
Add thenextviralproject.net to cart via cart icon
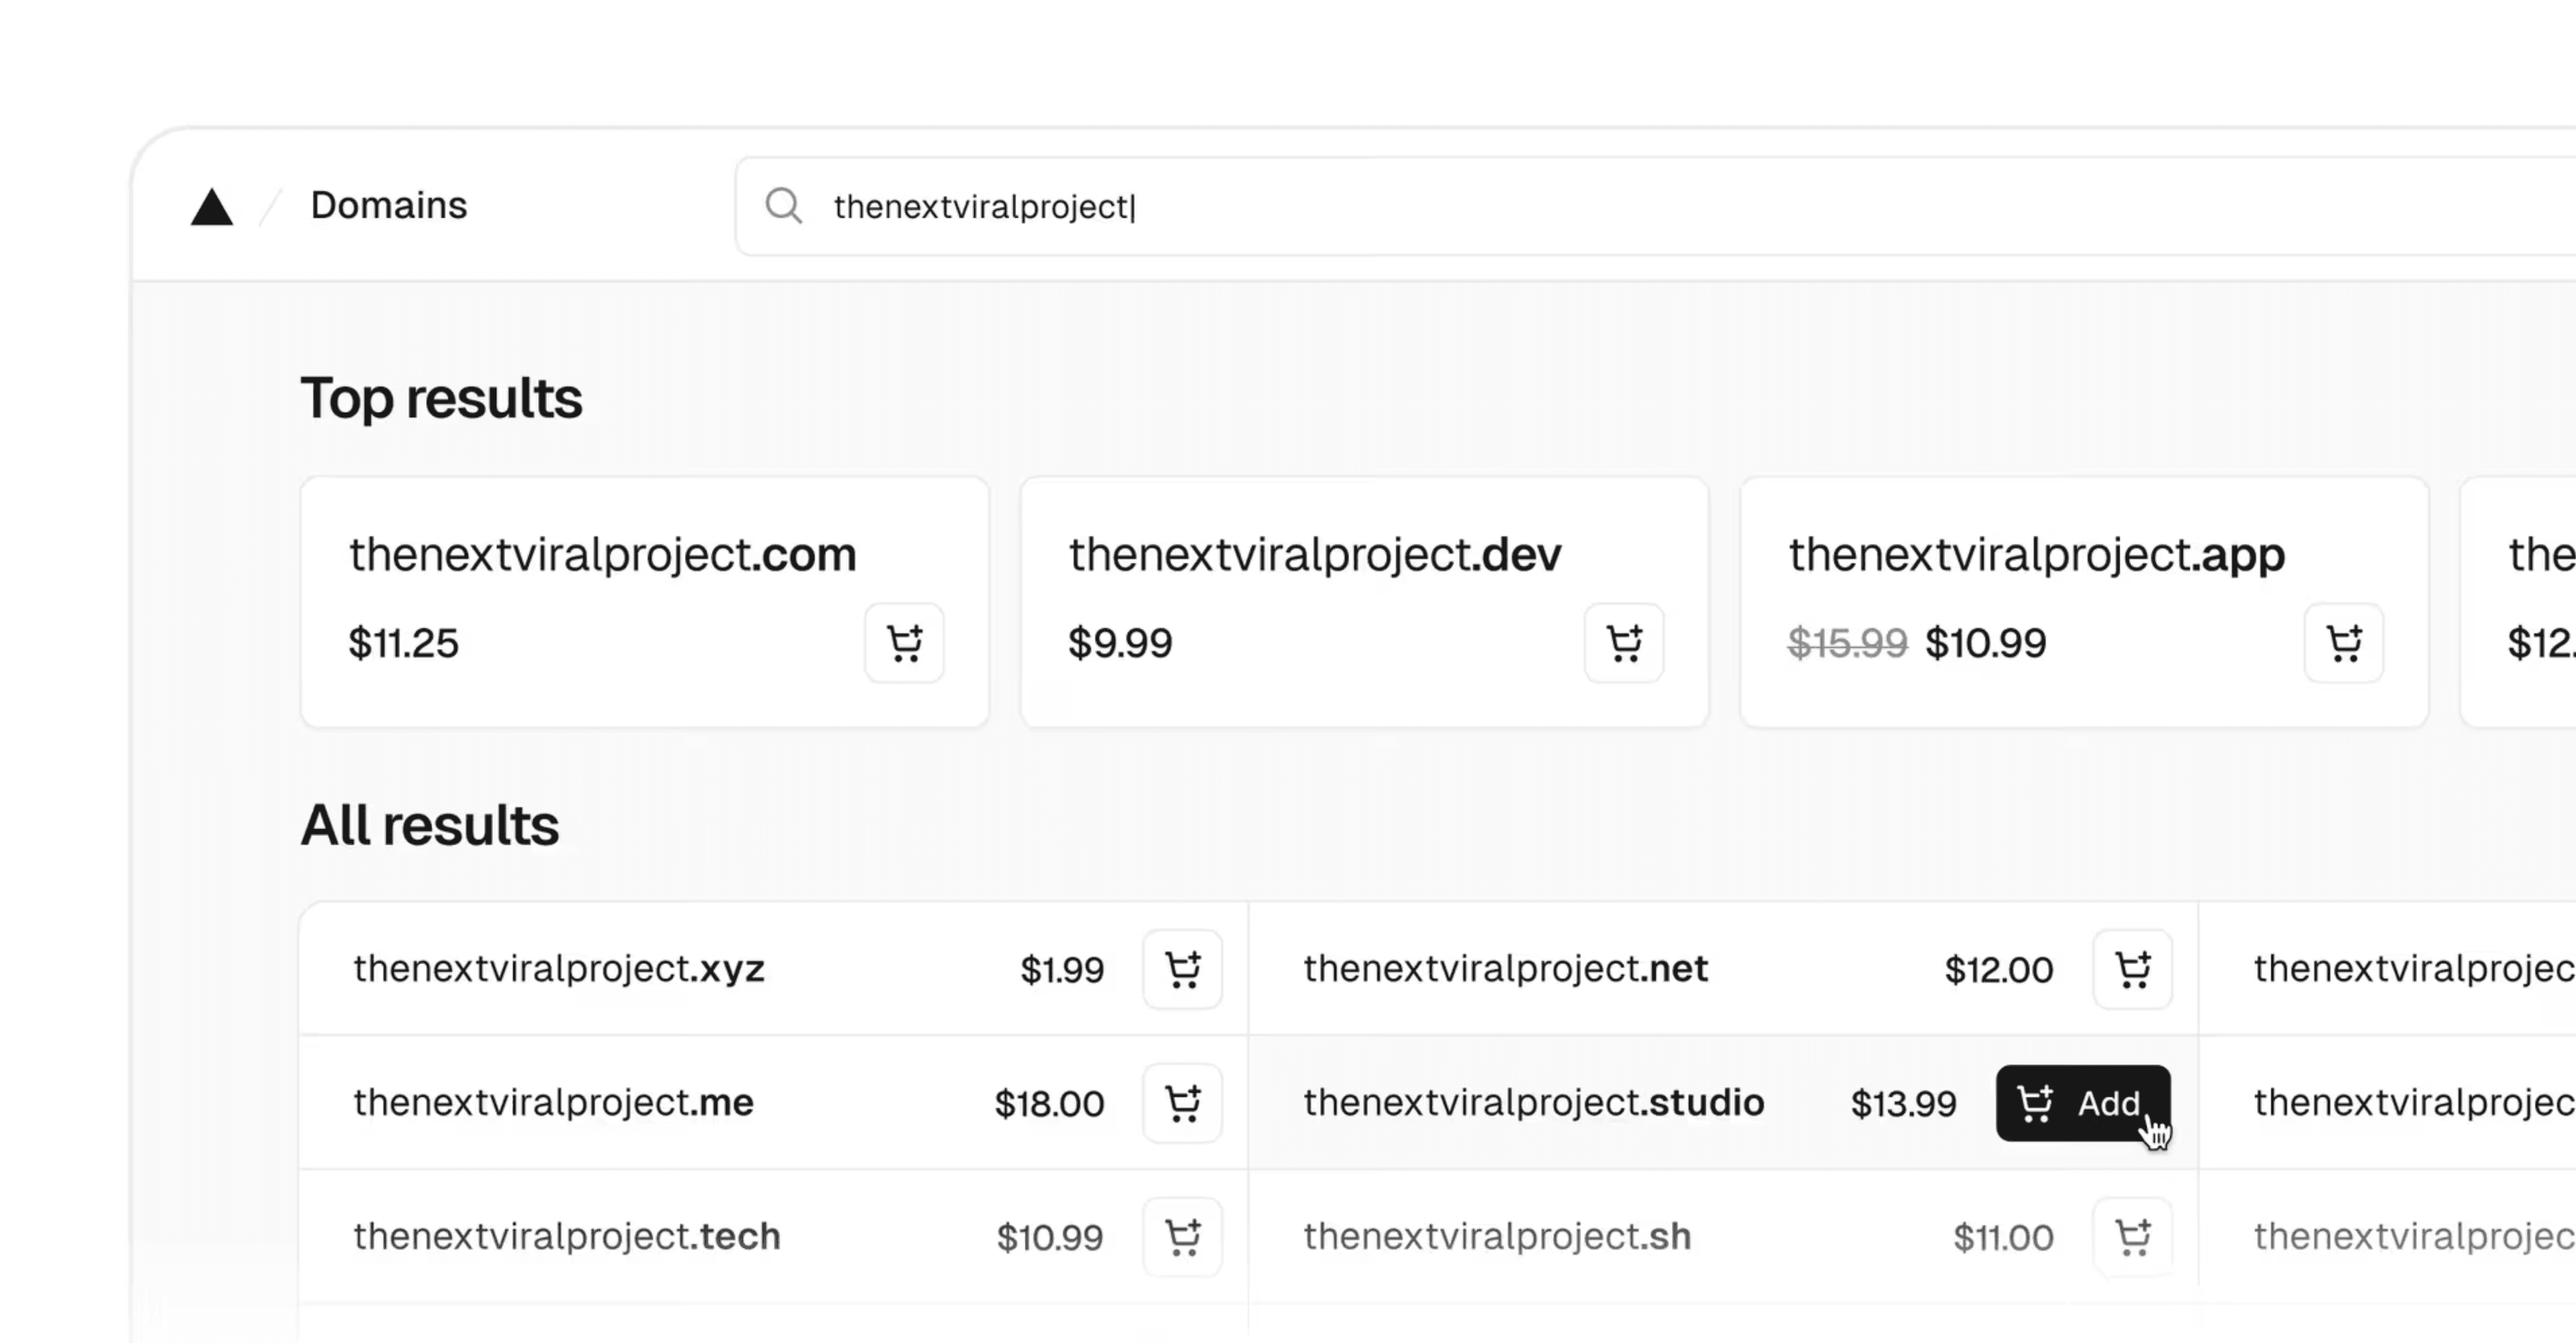pyautogui.click(x=2132, y=969)
